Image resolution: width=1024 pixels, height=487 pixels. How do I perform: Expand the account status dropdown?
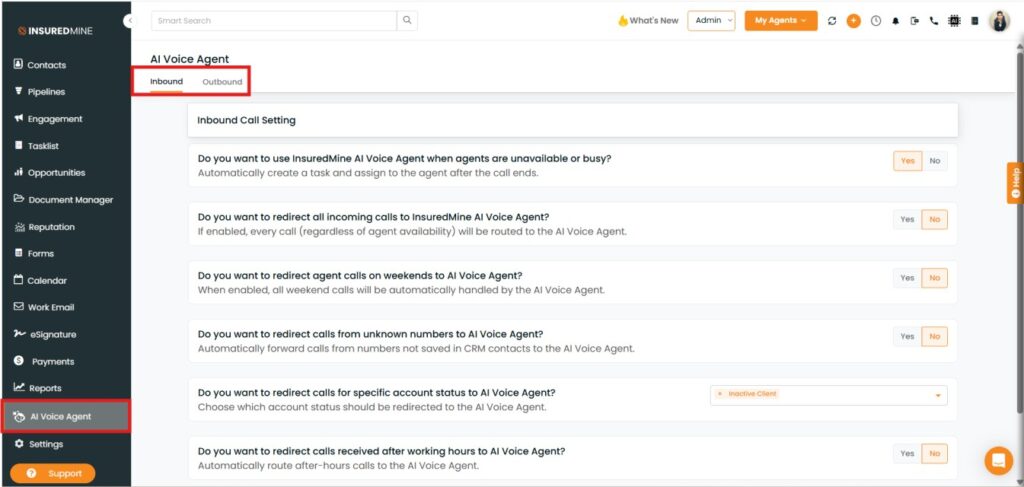tap(938, 395)
